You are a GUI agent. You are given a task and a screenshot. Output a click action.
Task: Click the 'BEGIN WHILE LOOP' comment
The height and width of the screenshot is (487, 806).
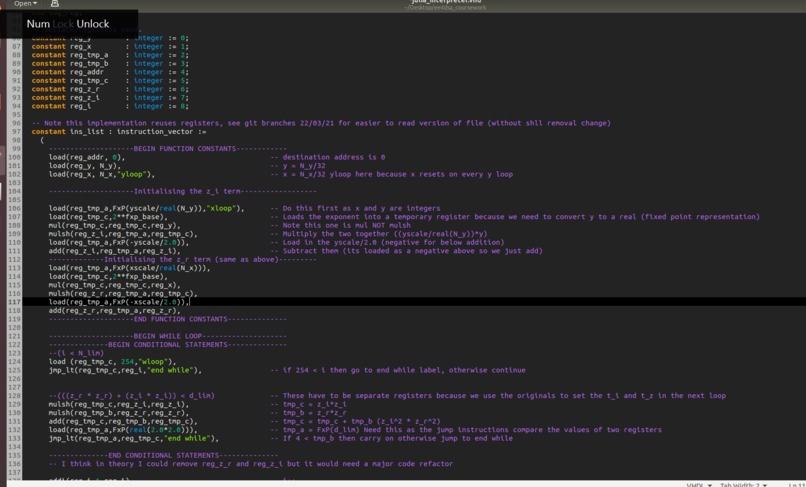tap(168, 336)
